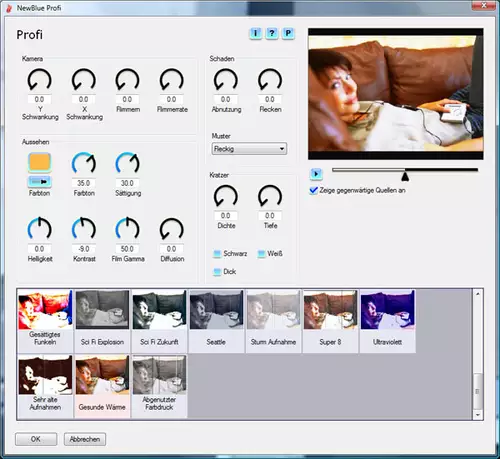The image size is (500, 459).
Task: Select the Sci Fi Explosion preset
Action: [102, 321]
